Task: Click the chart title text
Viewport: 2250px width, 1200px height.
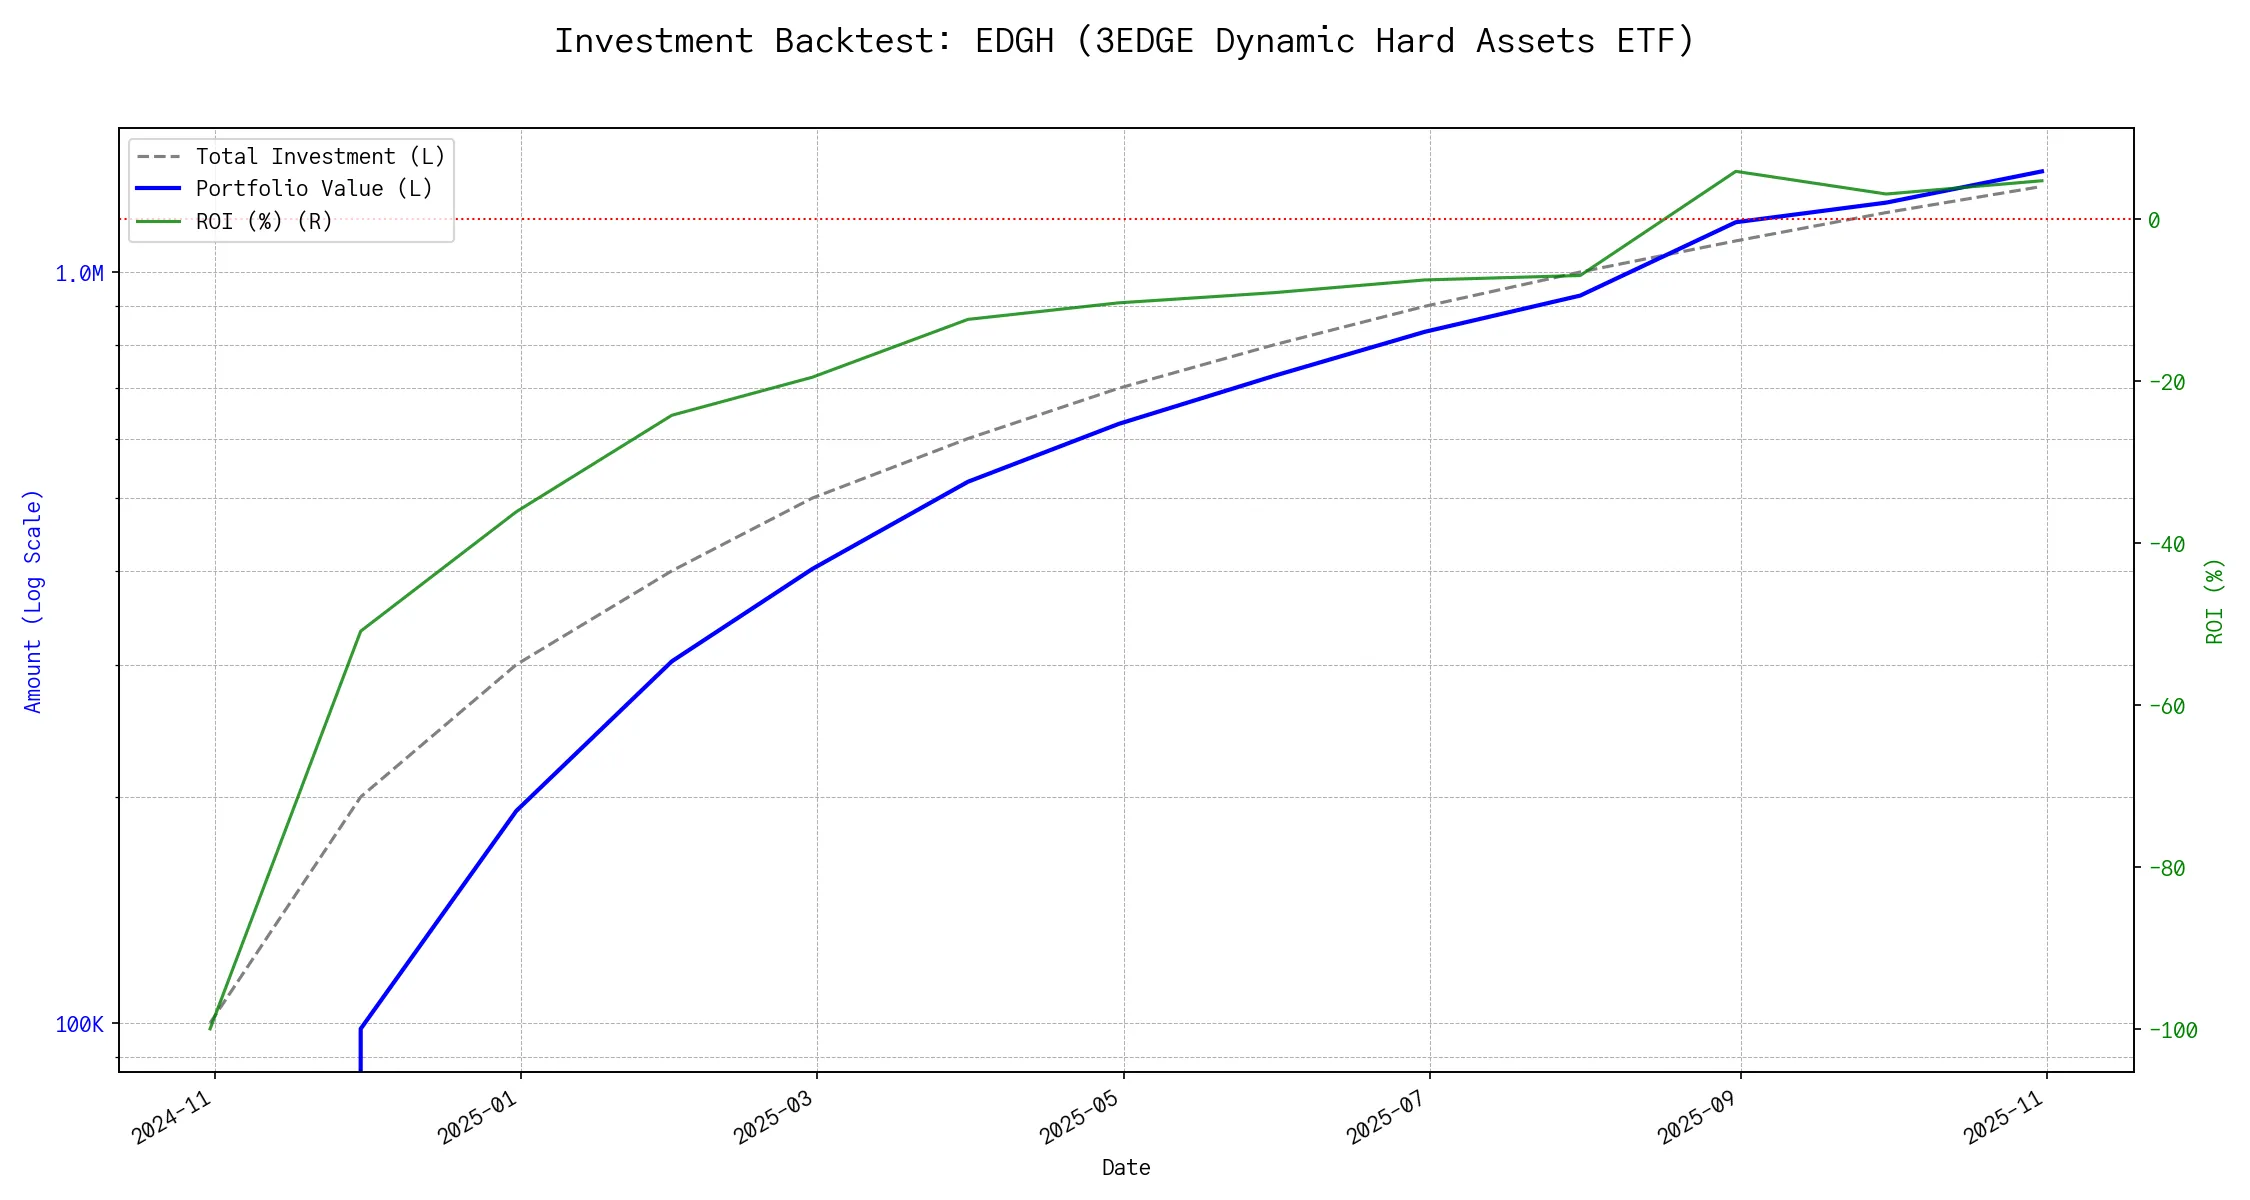Action: point(1125,41)
